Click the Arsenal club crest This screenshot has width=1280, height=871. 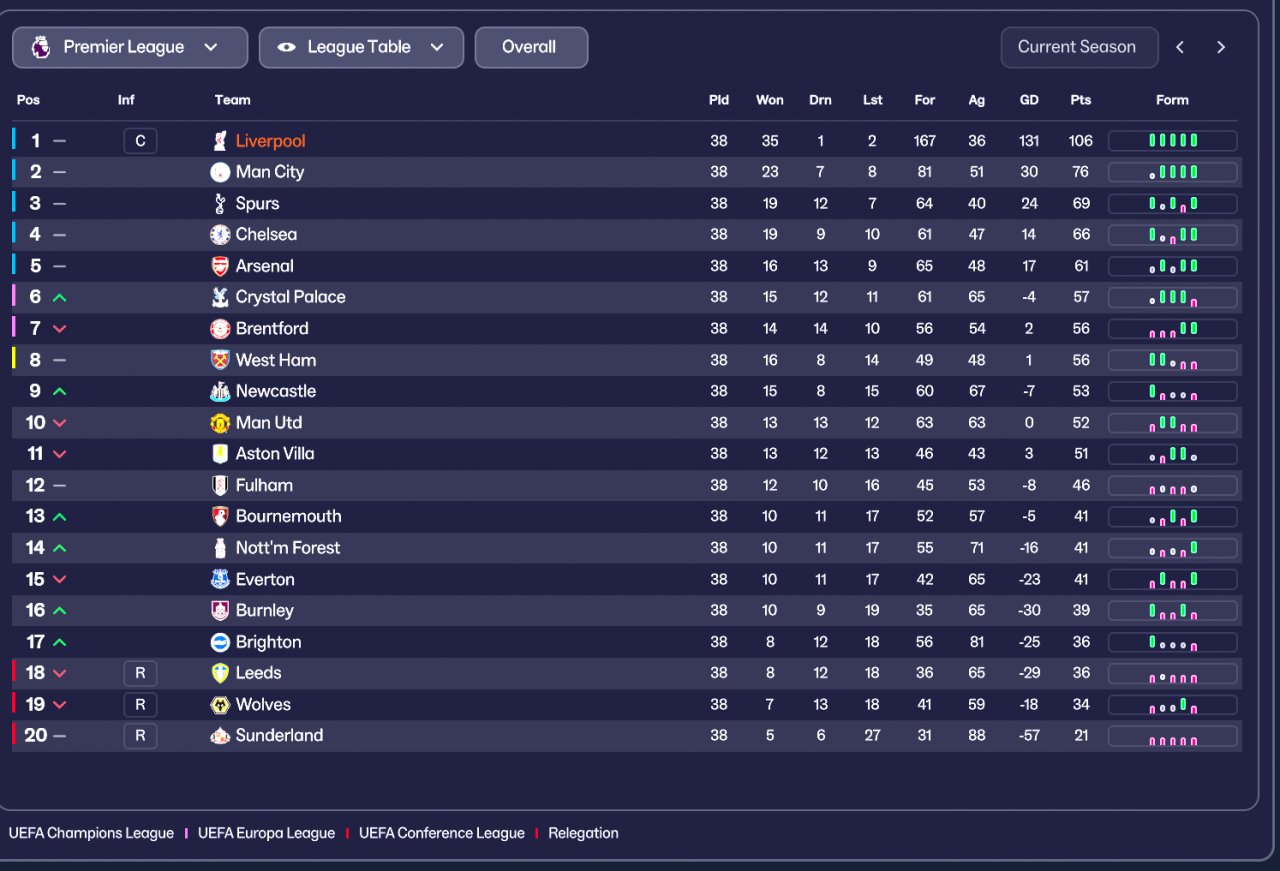coord(220,266)
